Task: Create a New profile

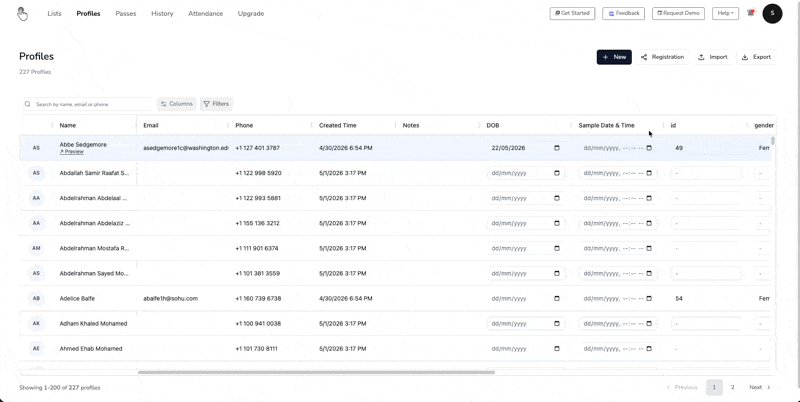Action: 614,57
